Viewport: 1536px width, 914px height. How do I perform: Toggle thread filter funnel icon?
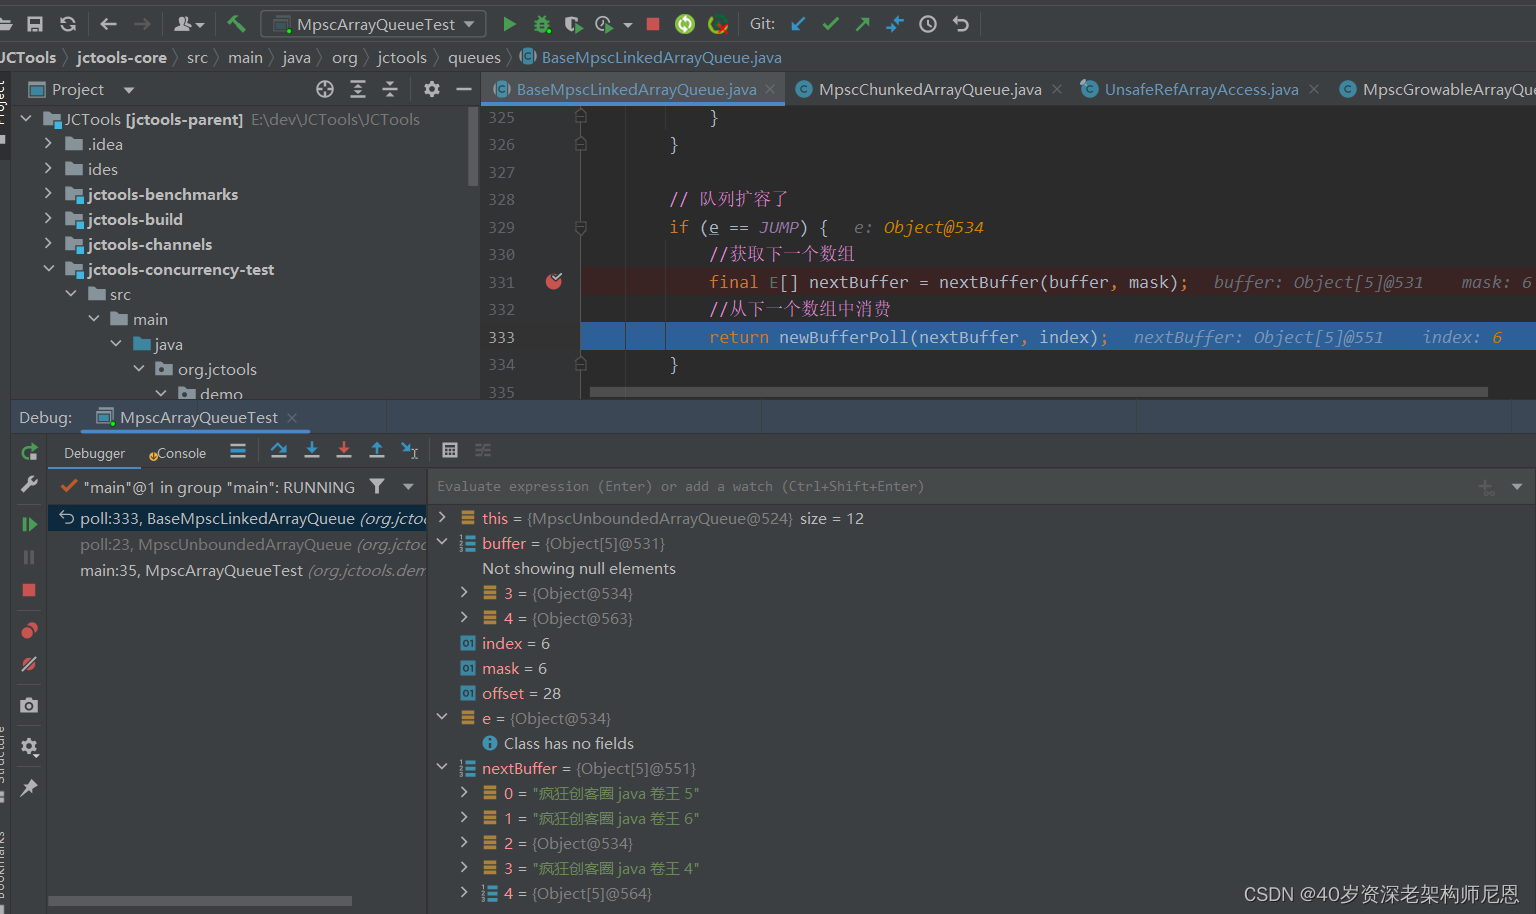point(377,486)
